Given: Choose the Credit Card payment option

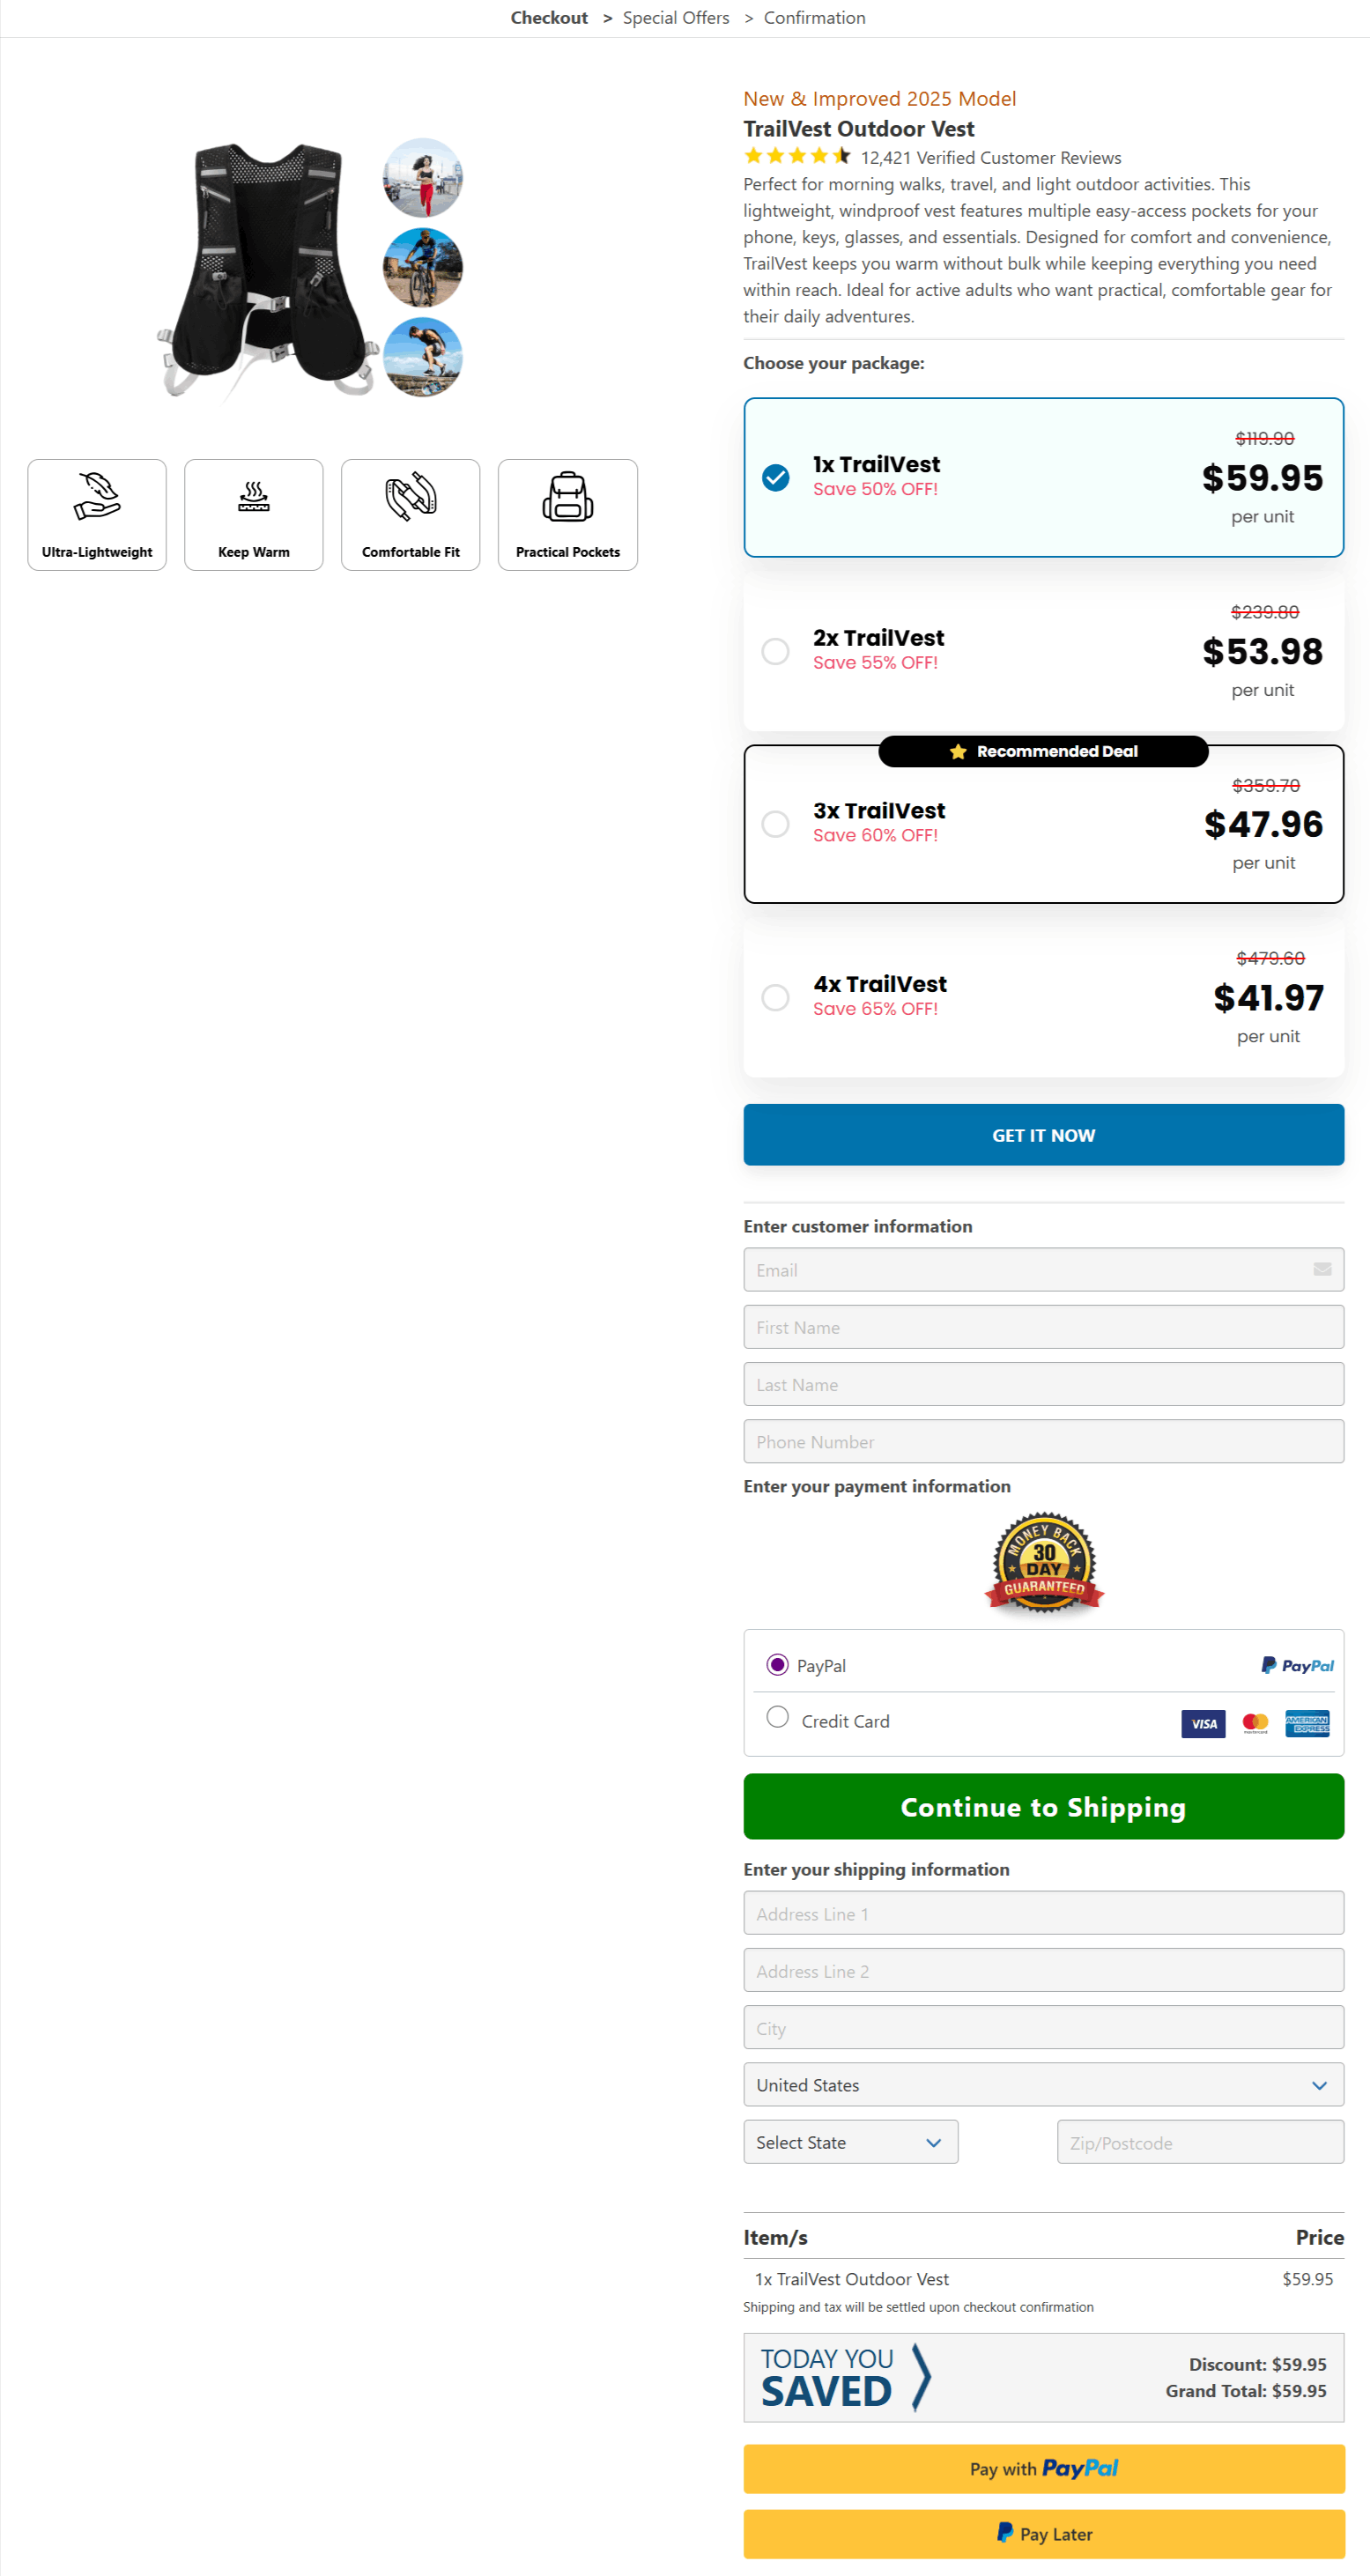Looking at the screenshot, I should point(777,1716).
